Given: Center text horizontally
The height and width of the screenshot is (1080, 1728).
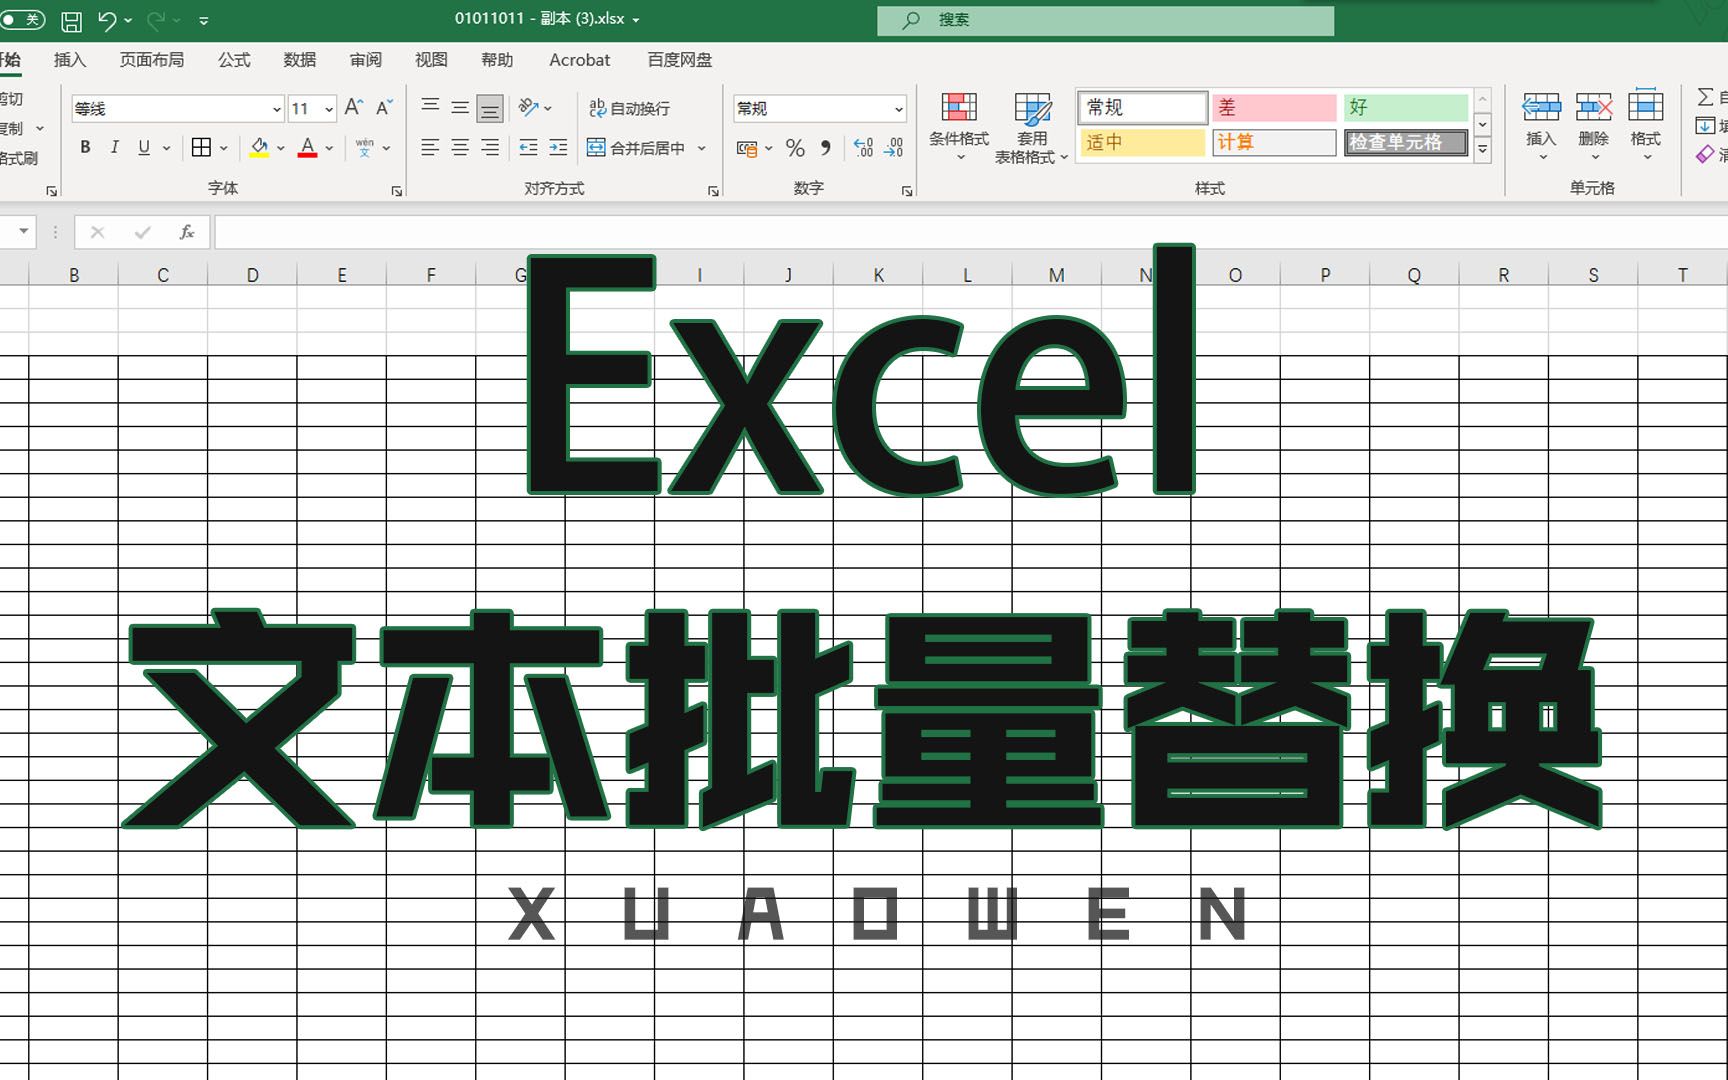Looking at the screenshot, I should click(x=460, y=148).
